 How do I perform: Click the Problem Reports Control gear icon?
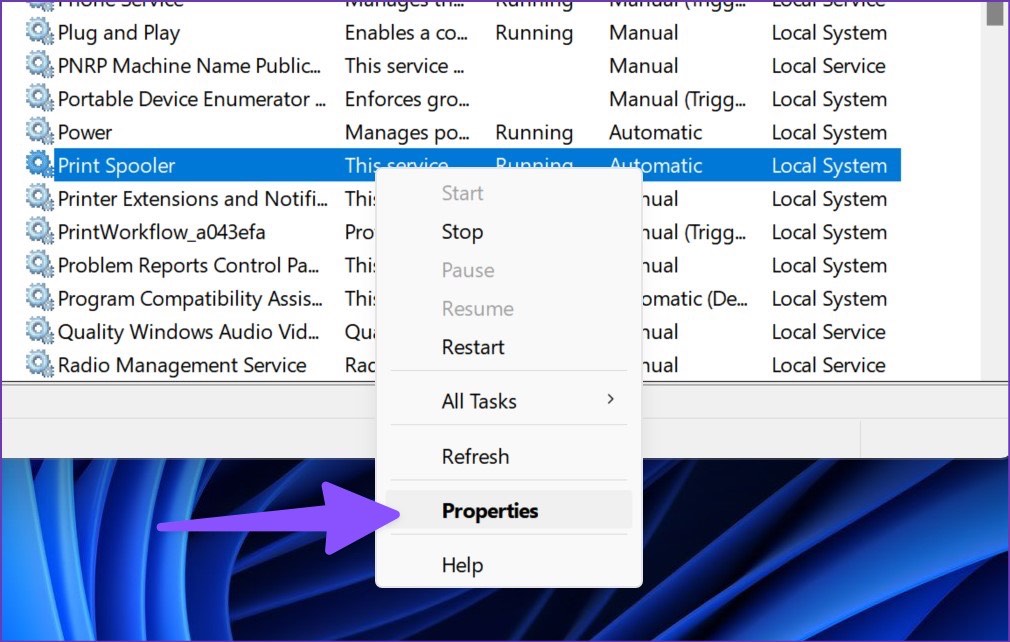[x=39, y=265]
